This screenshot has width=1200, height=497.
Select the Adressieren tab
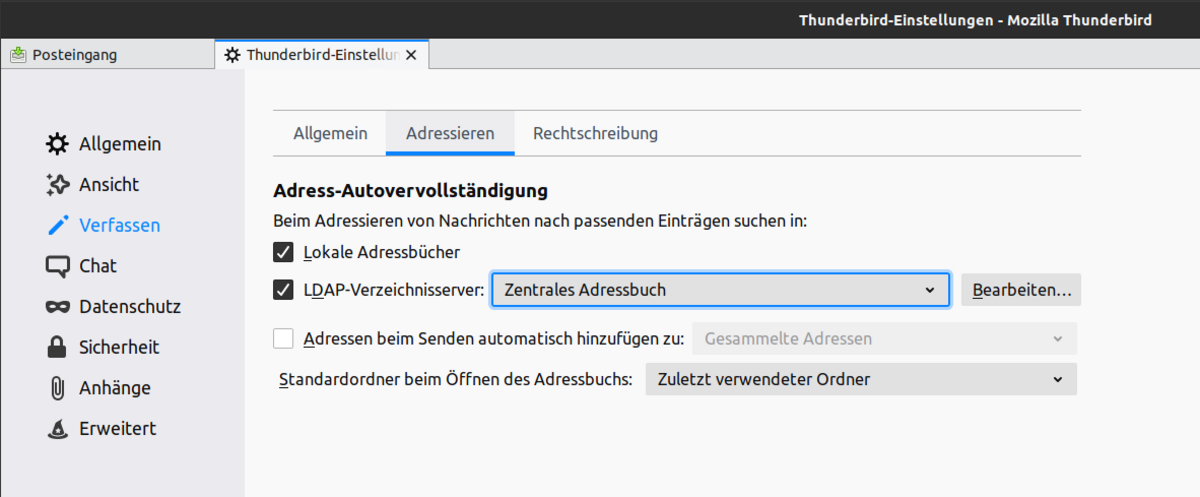(450, 133)
